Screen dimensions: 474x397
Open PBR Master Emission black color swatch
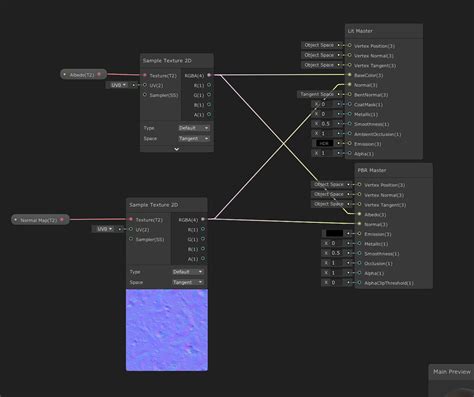click(x=334, y=234)
